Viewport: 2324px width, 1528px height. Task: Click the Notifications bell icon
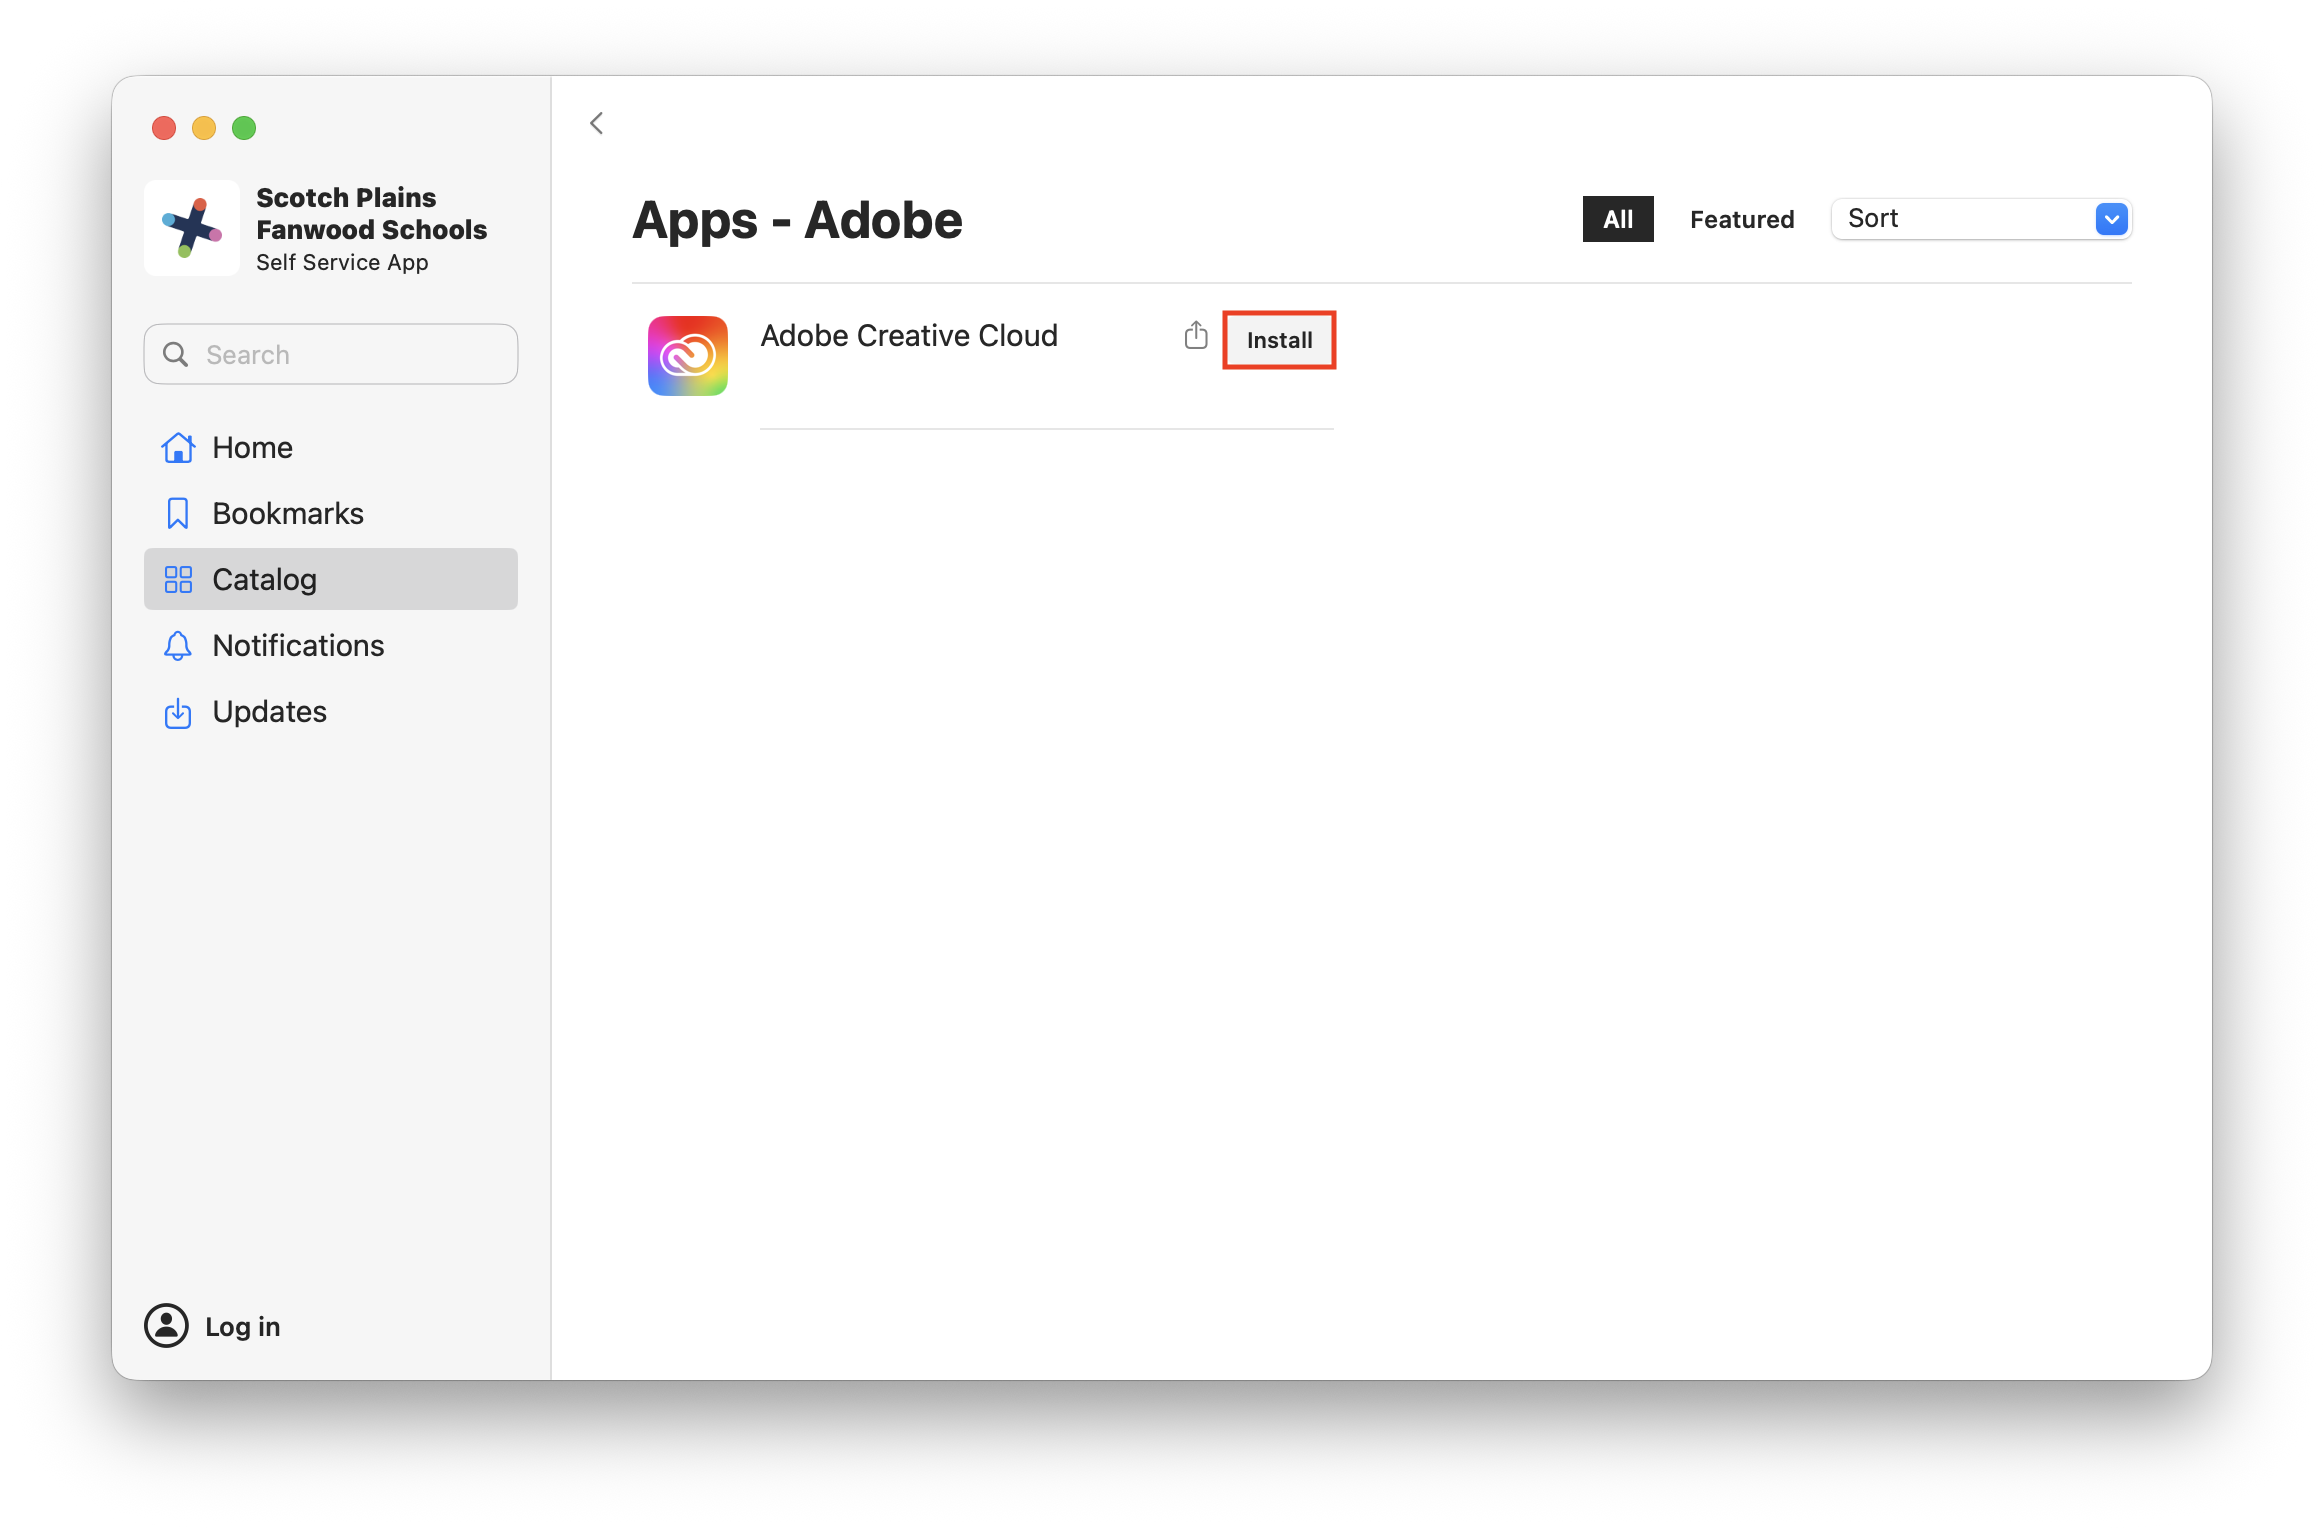(178, 646)
